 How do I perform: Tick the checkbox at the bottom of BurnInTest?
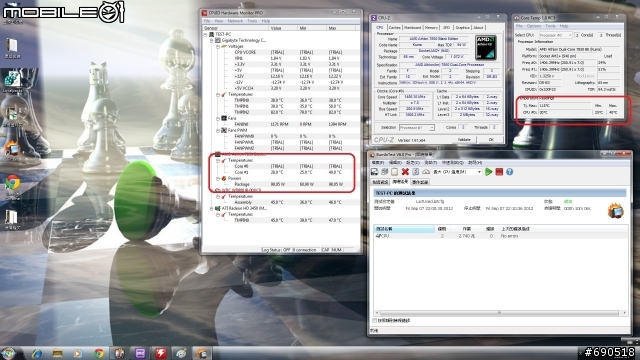click(x=375, y=321)
